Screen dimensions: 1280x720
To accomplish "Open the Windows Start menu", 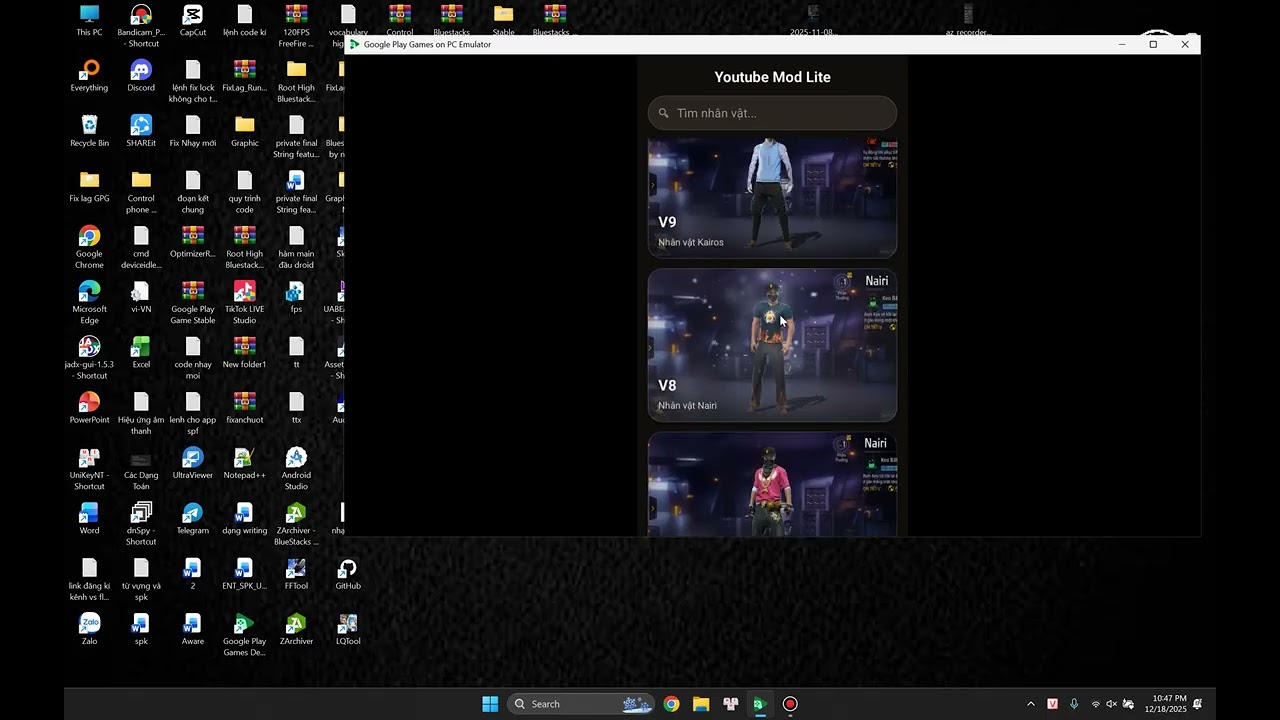I will coord(490,704).
